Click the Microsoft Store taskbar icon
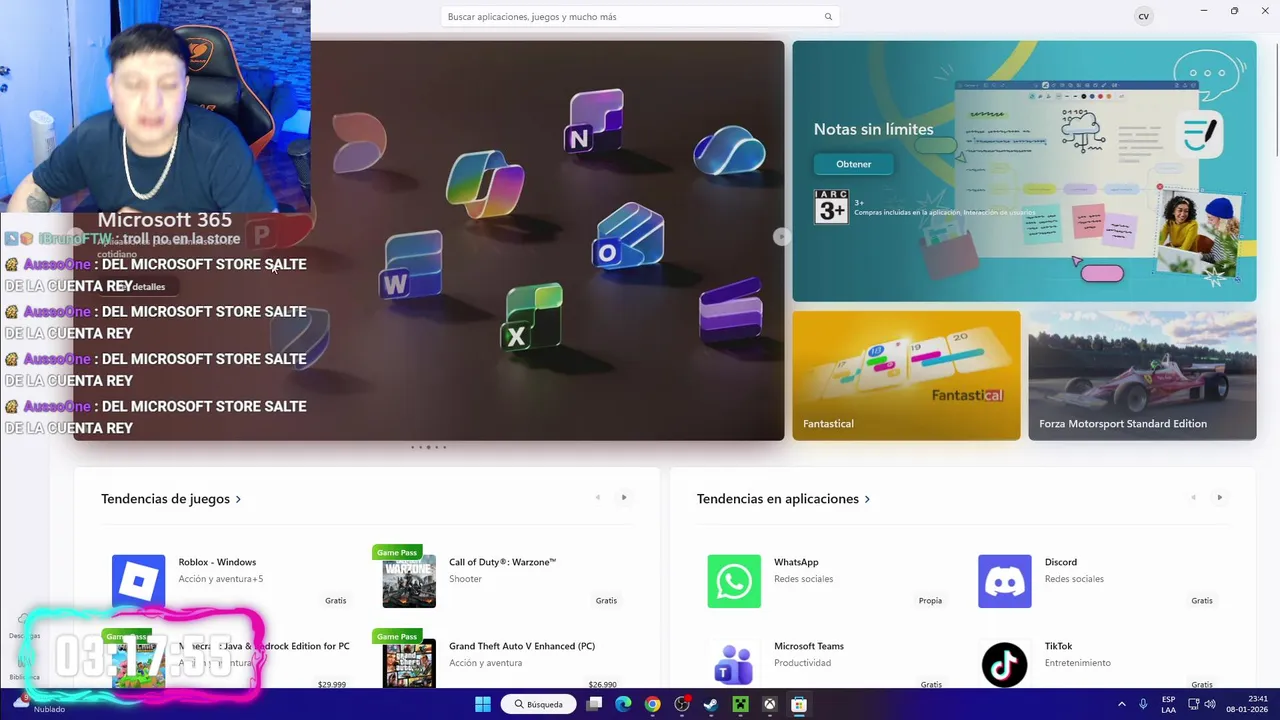 (x=798, y=704)
